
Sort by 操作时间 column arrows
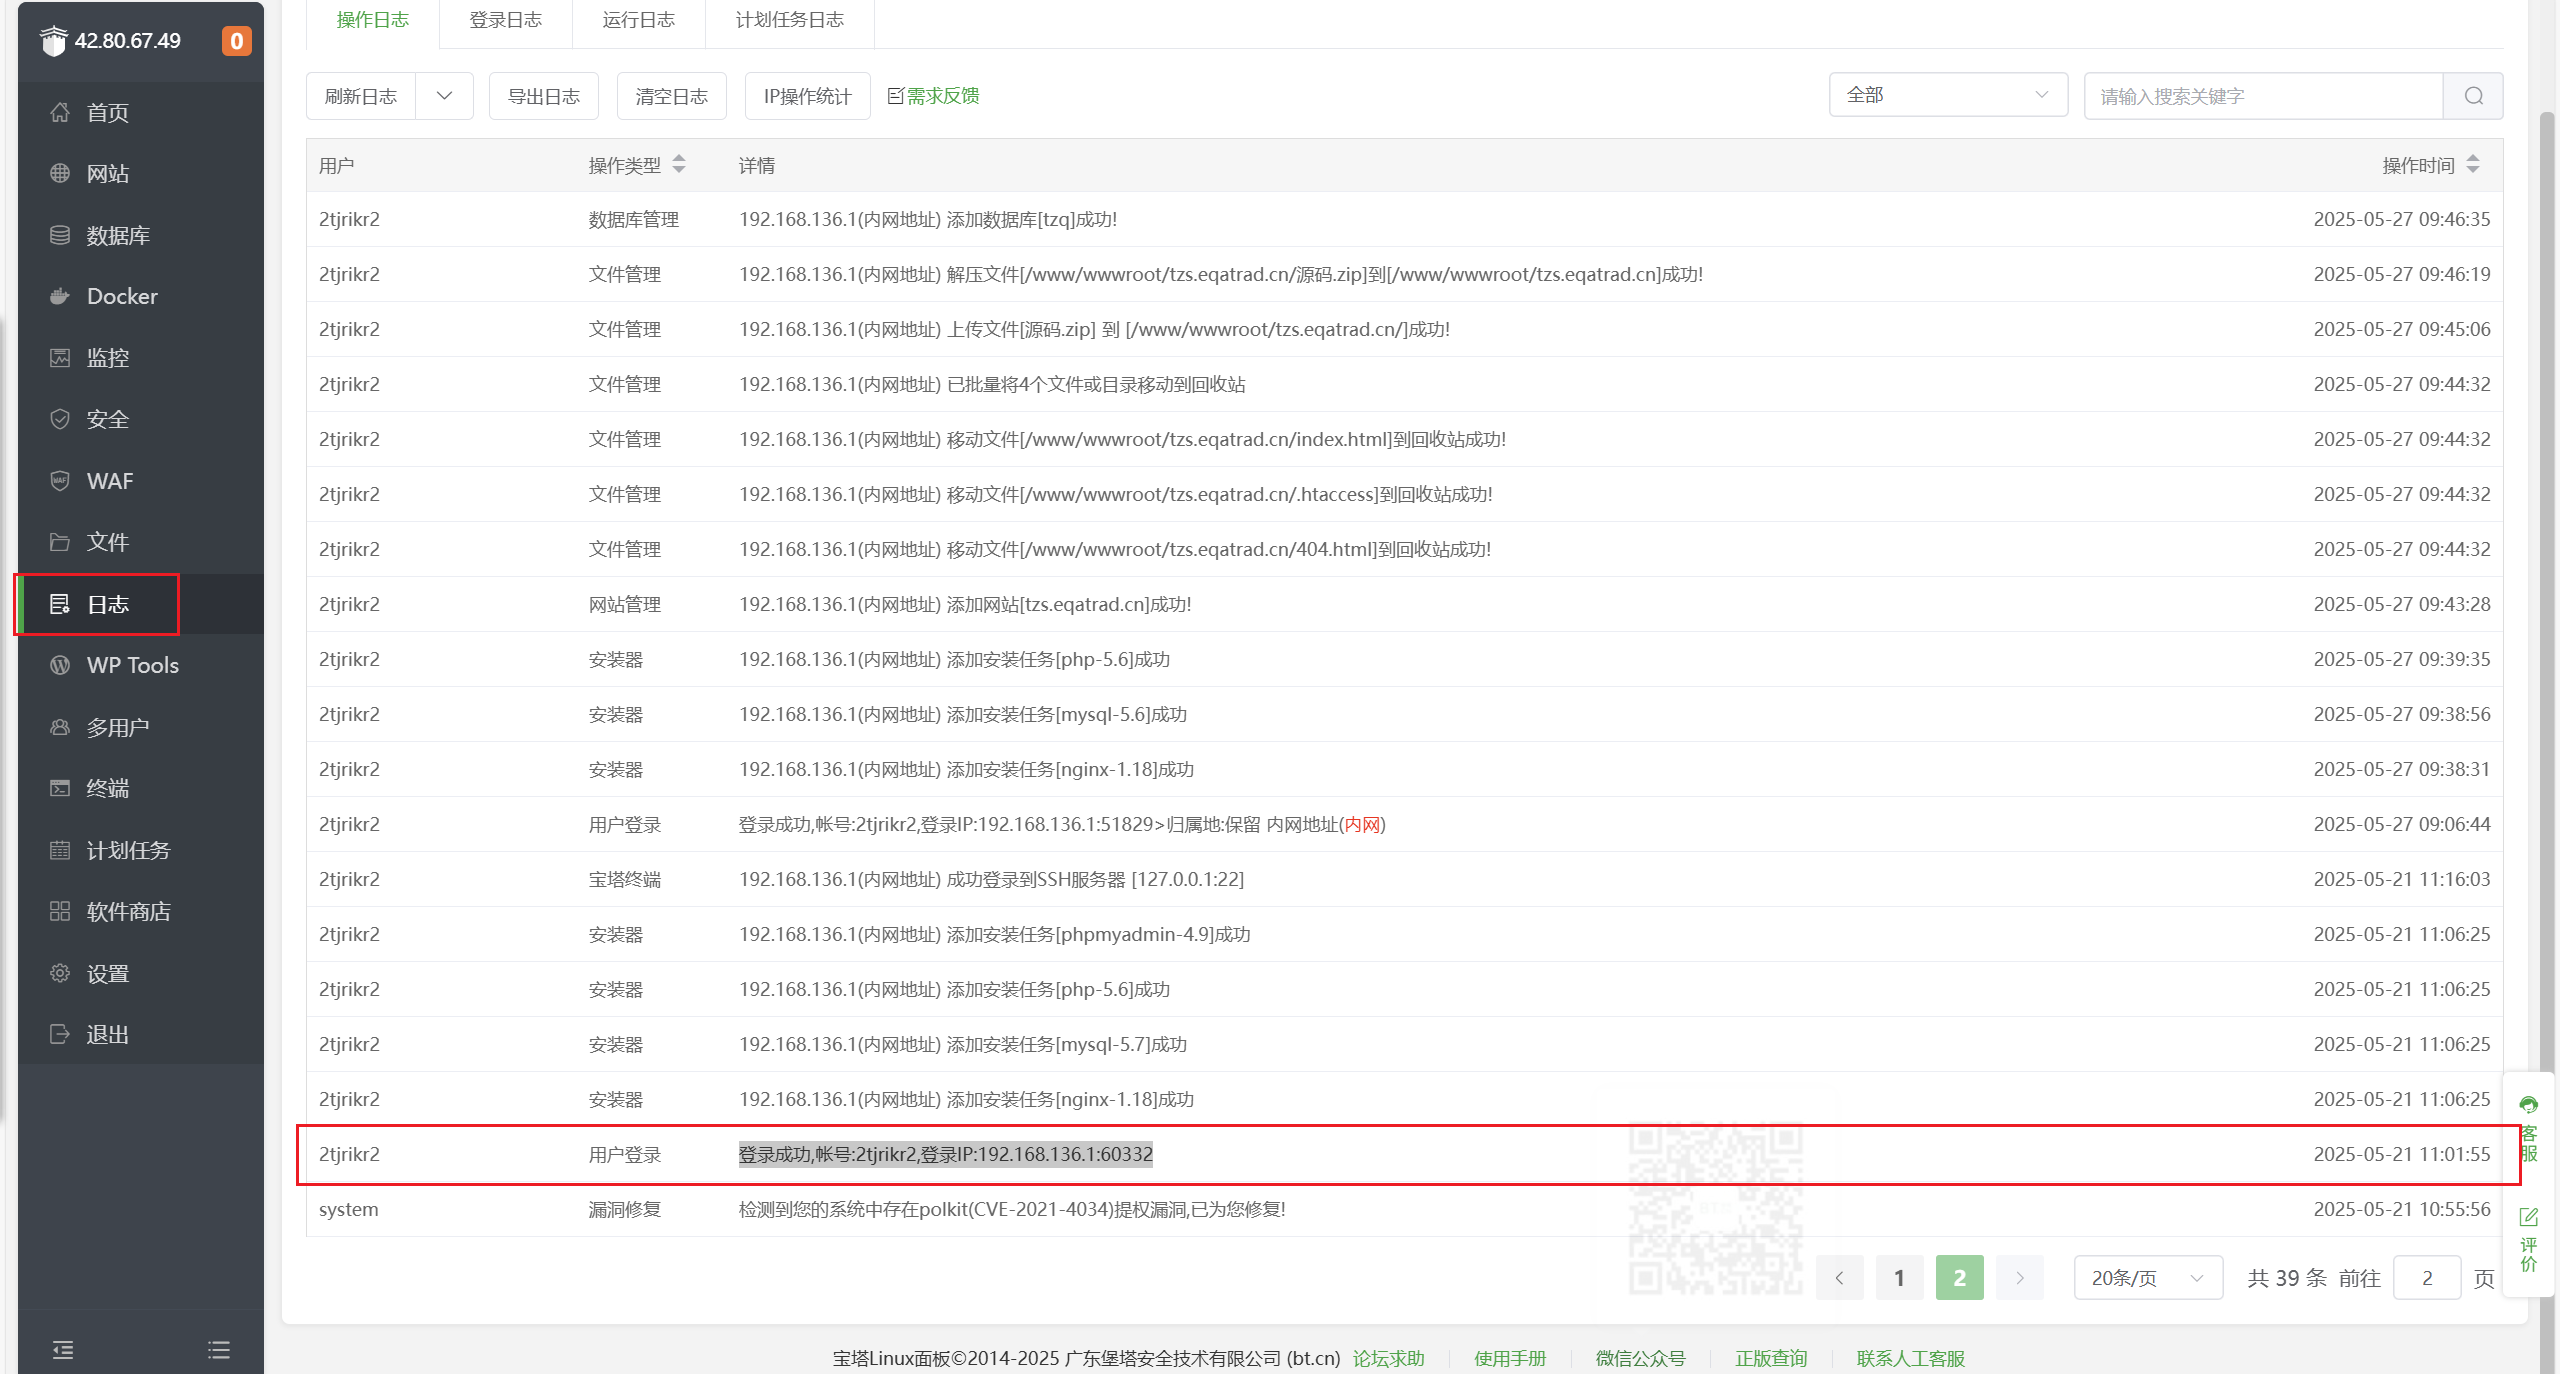(x=2473, y=165)
